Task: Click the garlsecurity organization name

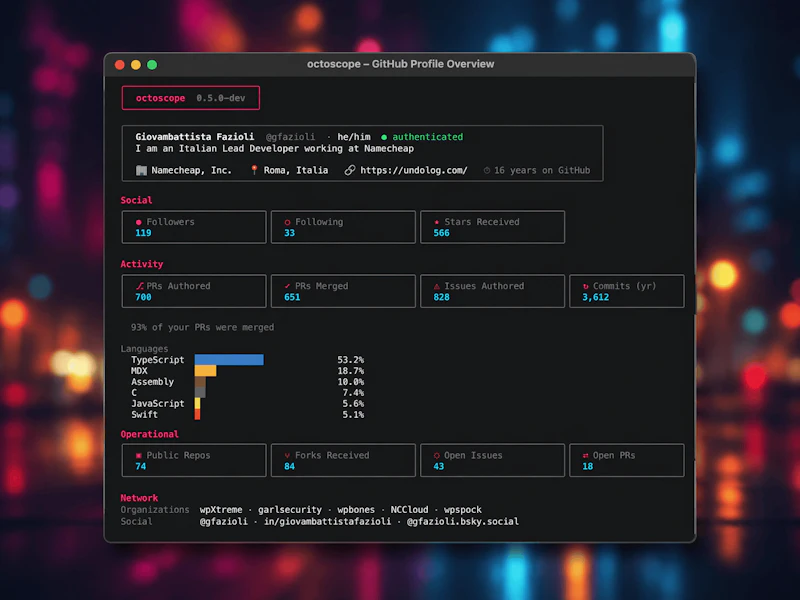Action: pos(290,510)
